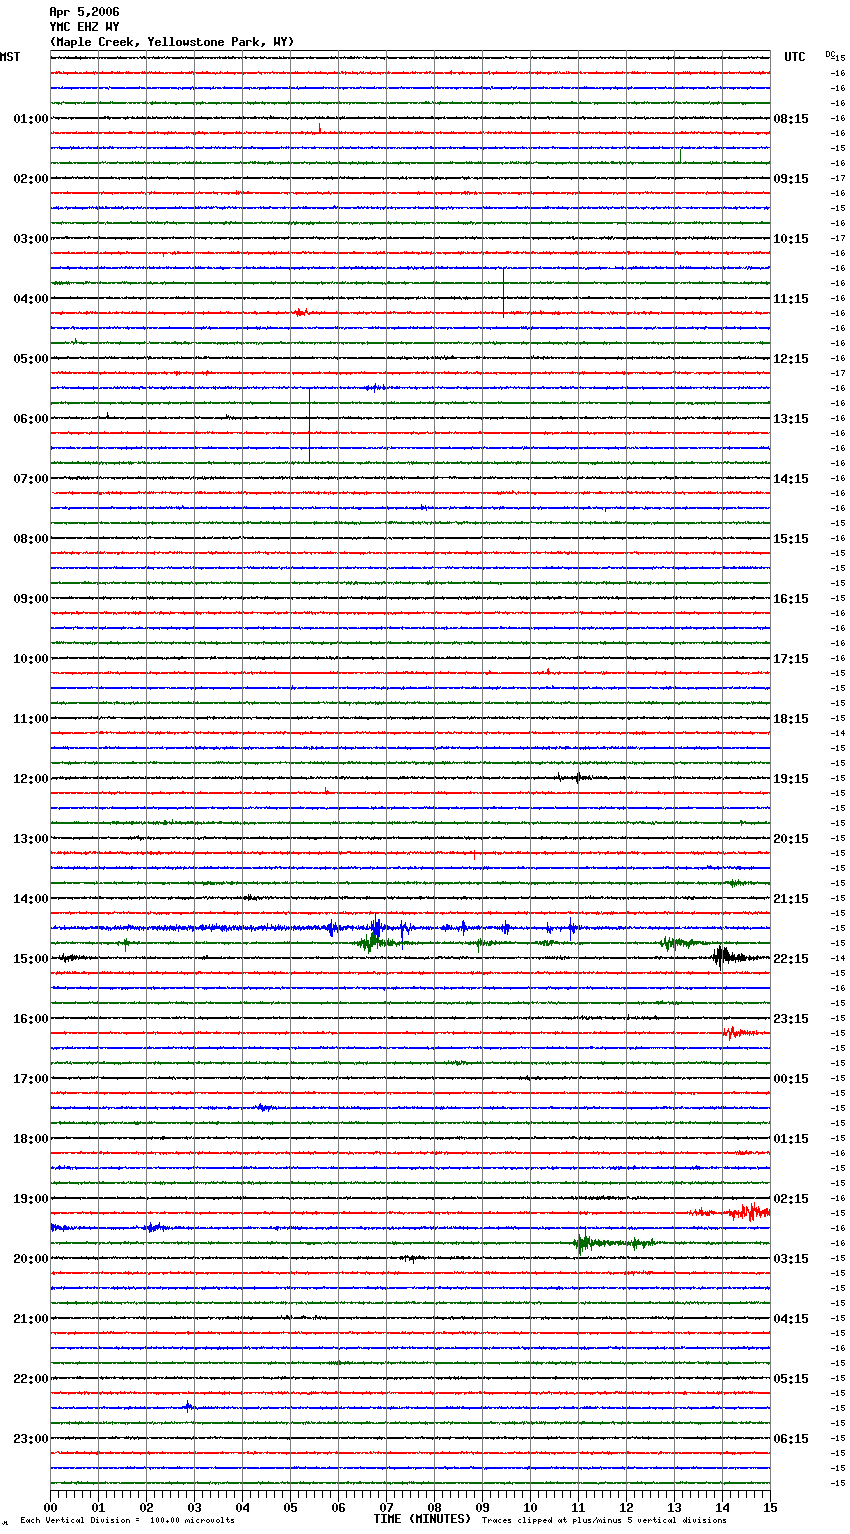Select the '07:00' MST time label
850x1534 pixels.
[31, 479]
